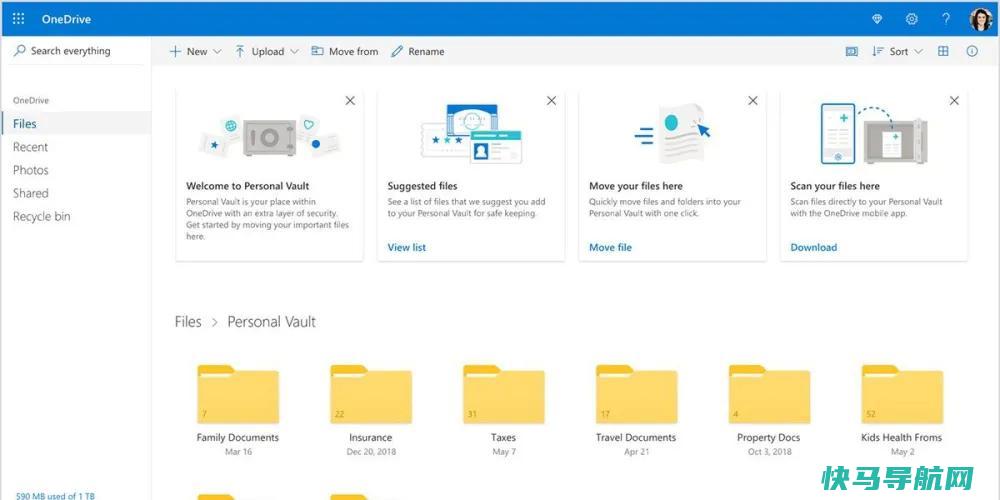Click the Welcome to Personal Vault heading
Screen dimensions: 1000x500
247,186
